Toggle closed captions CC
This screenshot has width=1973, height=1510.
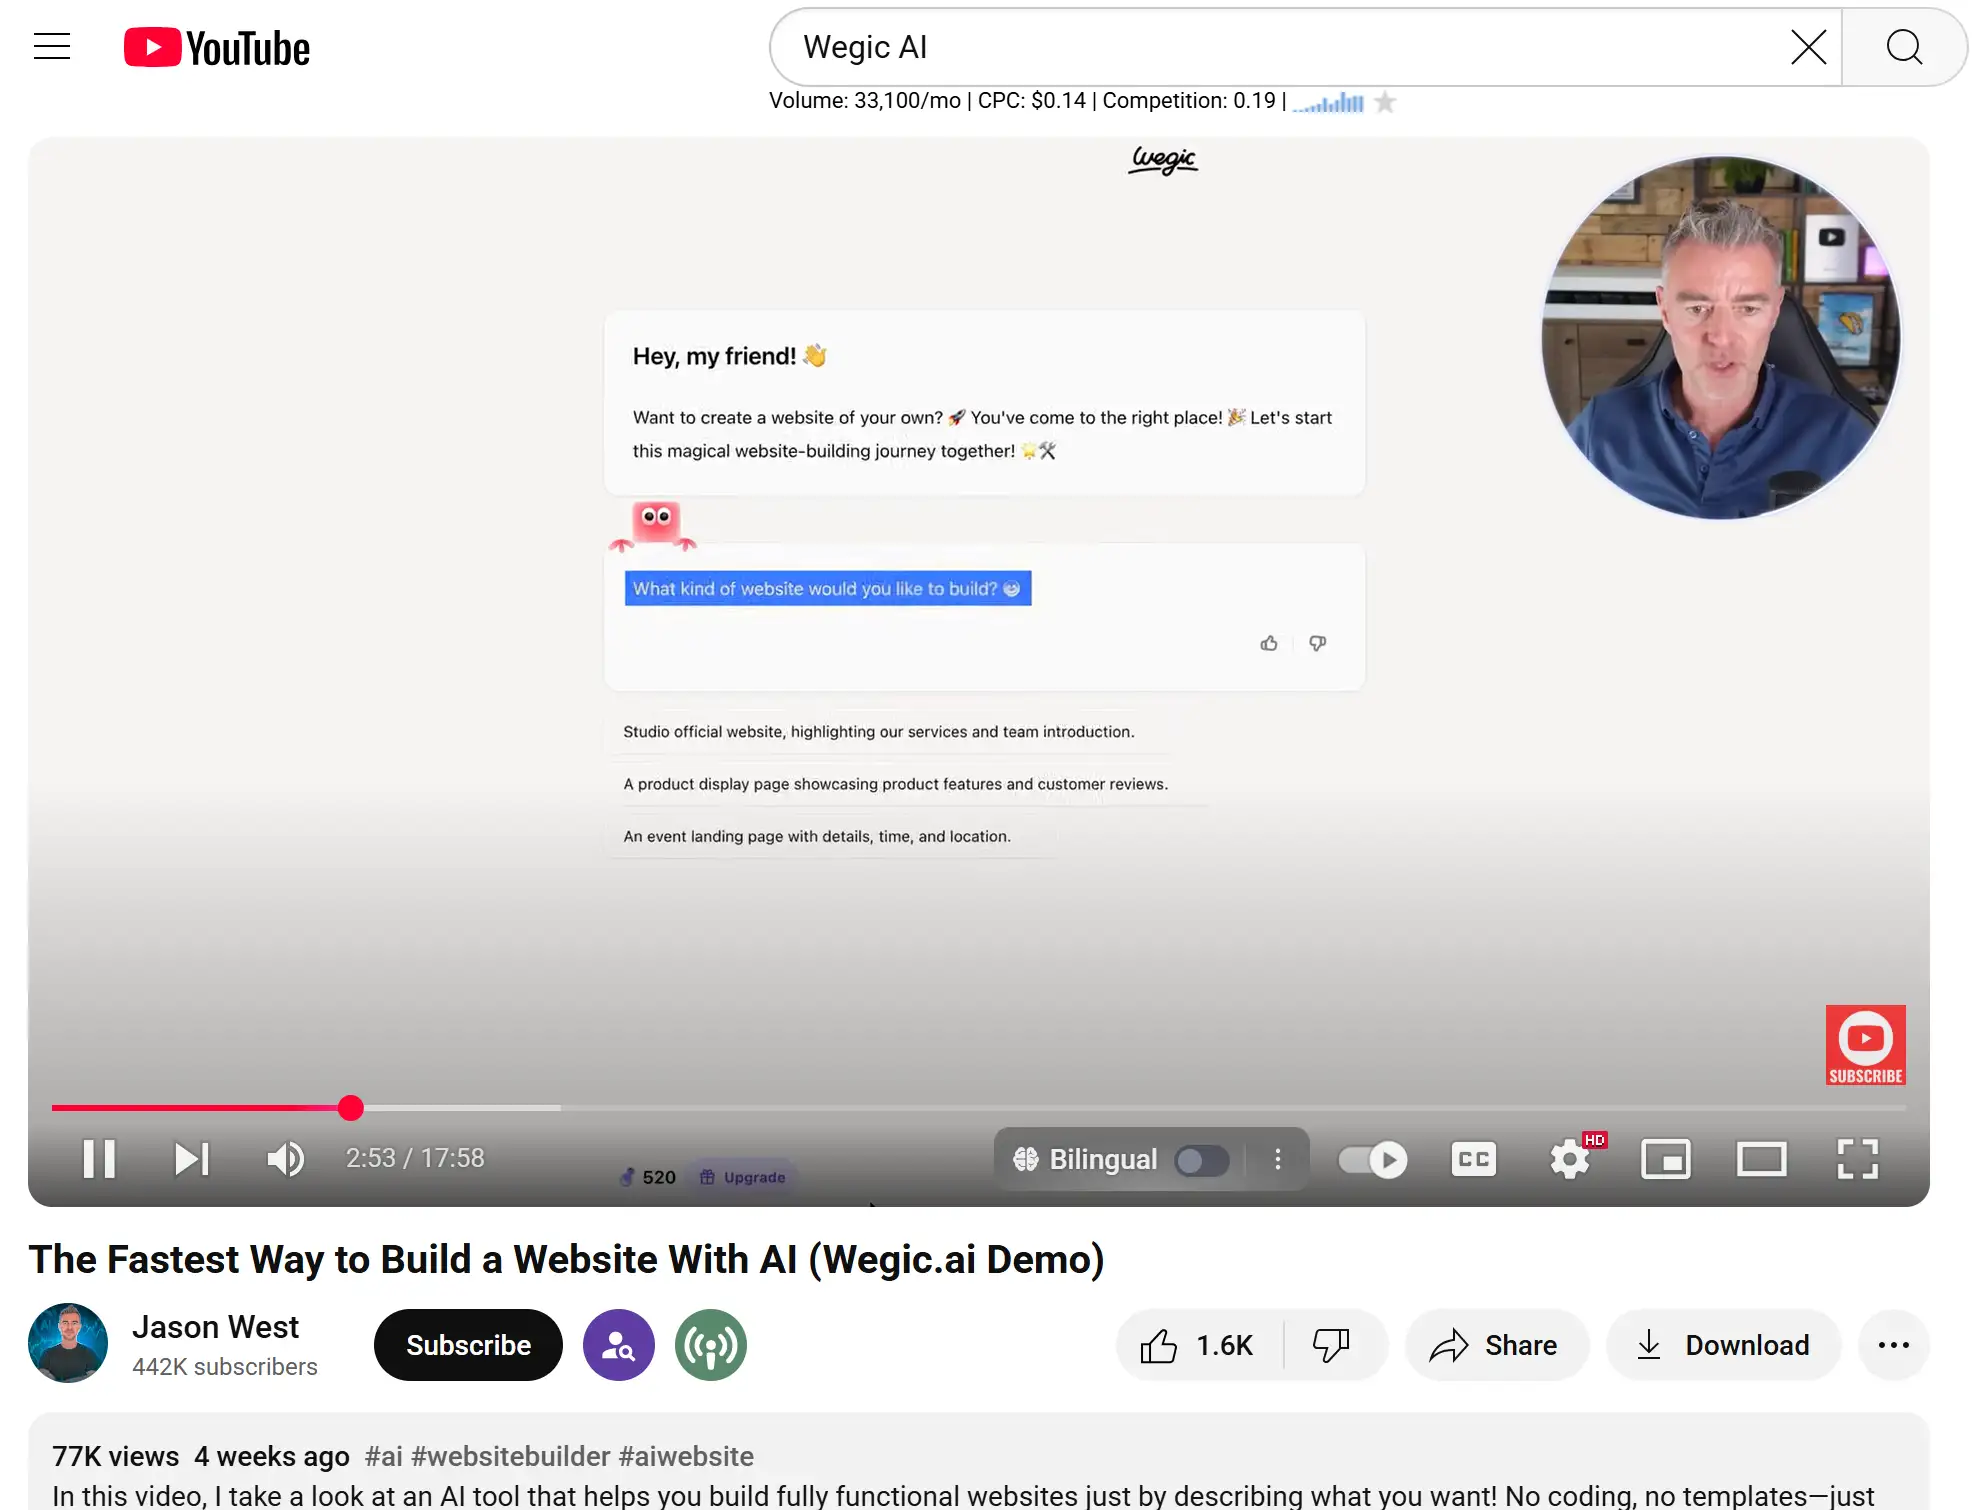coord(1474,1159)
